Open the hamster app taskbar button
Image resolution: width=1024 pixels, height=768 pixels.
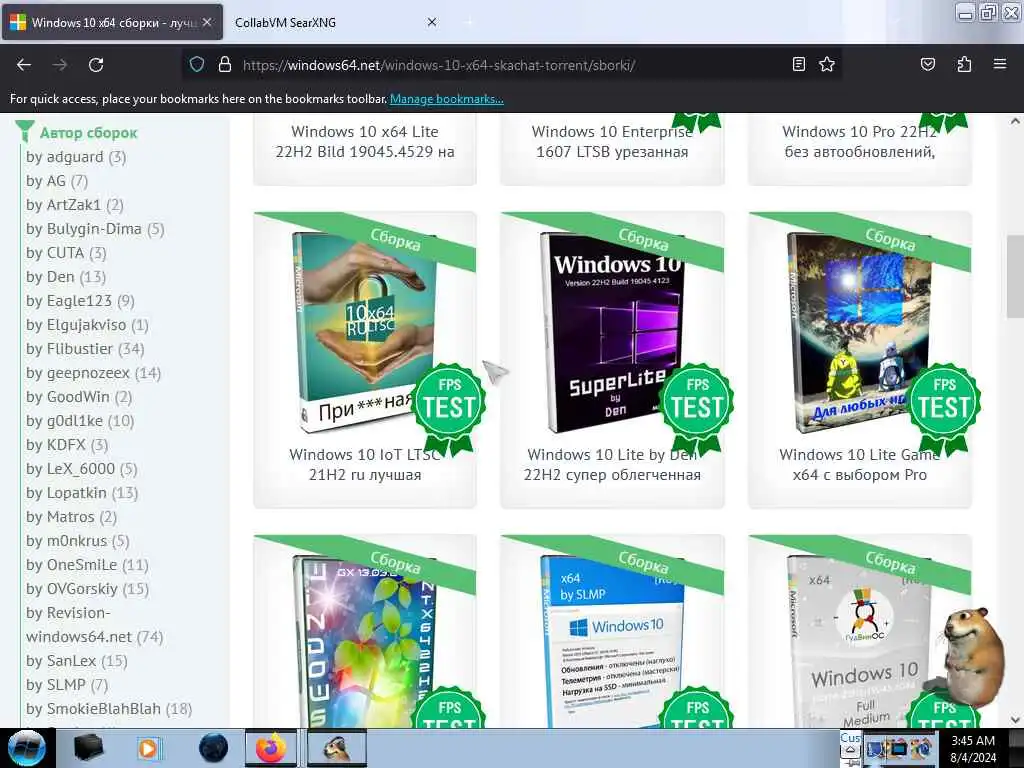click(336, 748)
